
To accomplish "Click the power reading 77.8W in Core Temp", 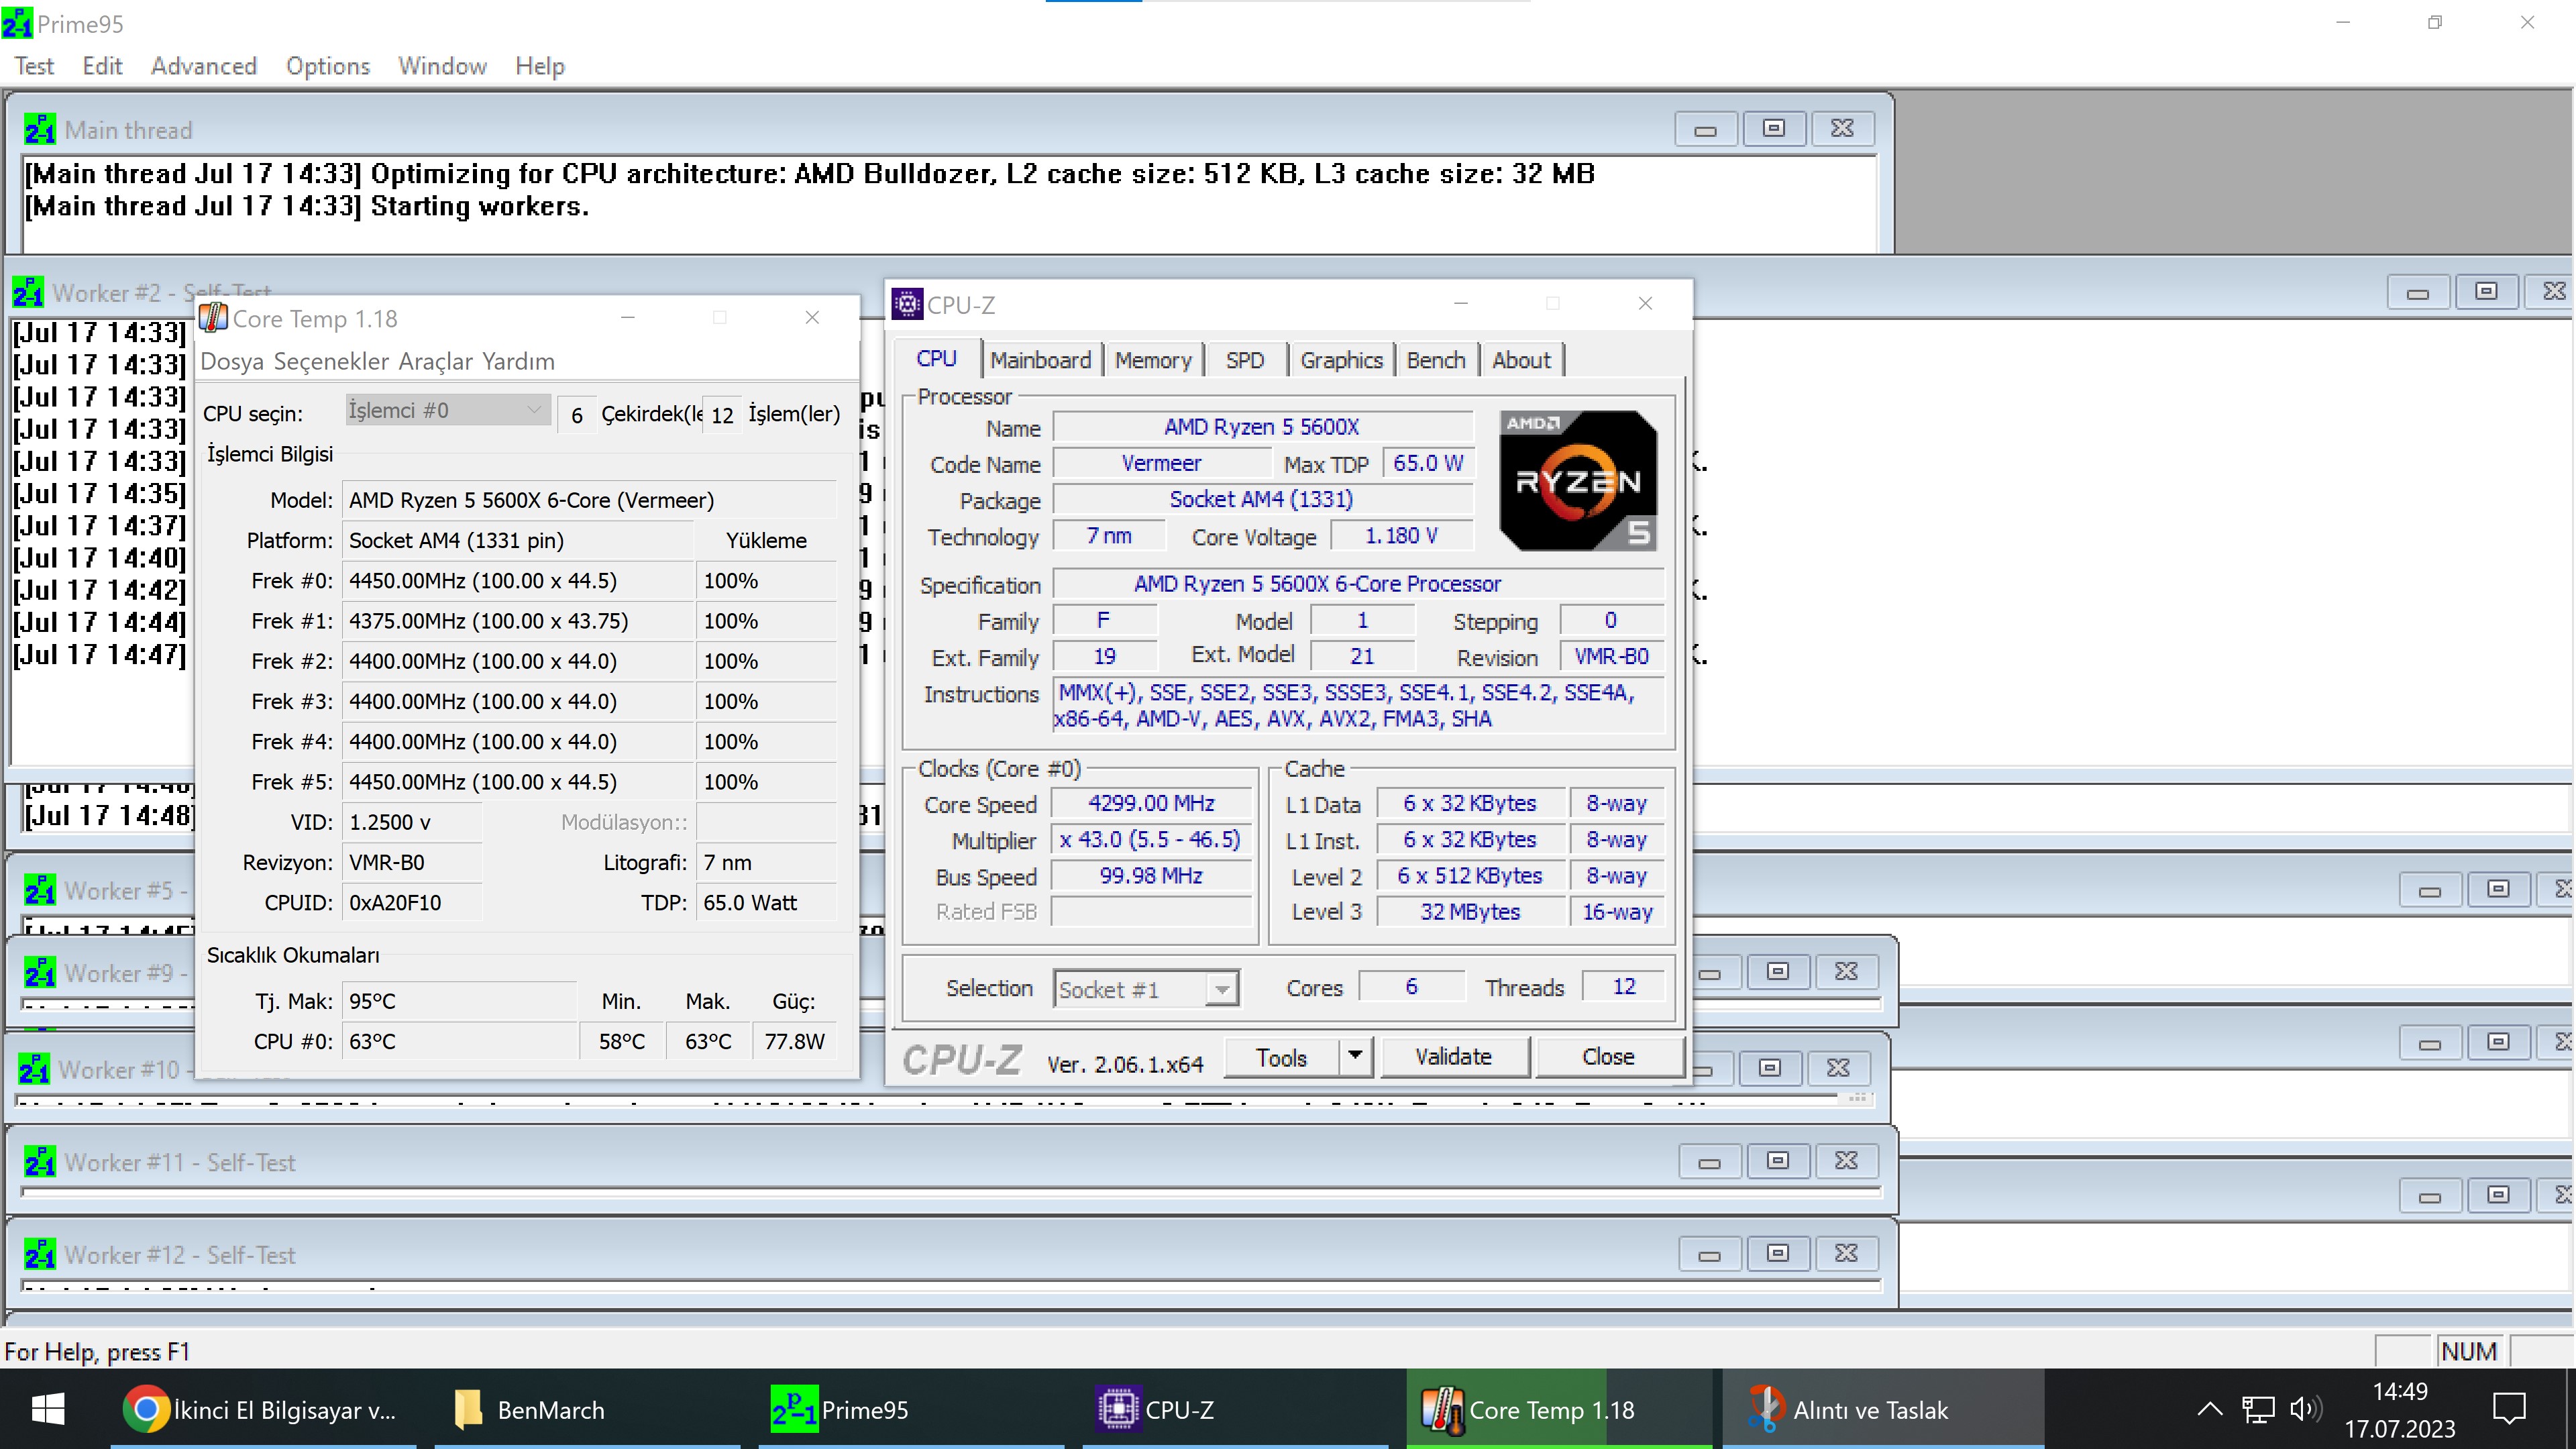I will pos(795,1041).
